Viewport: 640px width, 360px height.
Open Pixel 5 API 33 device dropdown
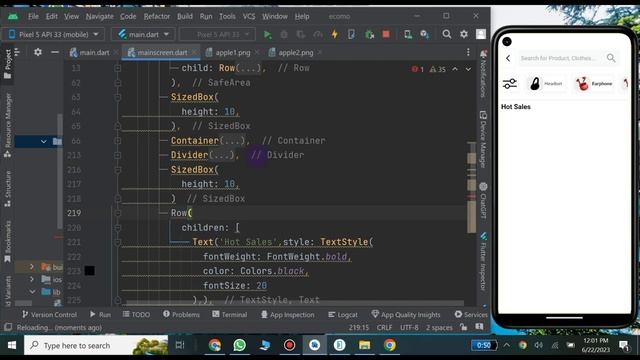(54, 35)
